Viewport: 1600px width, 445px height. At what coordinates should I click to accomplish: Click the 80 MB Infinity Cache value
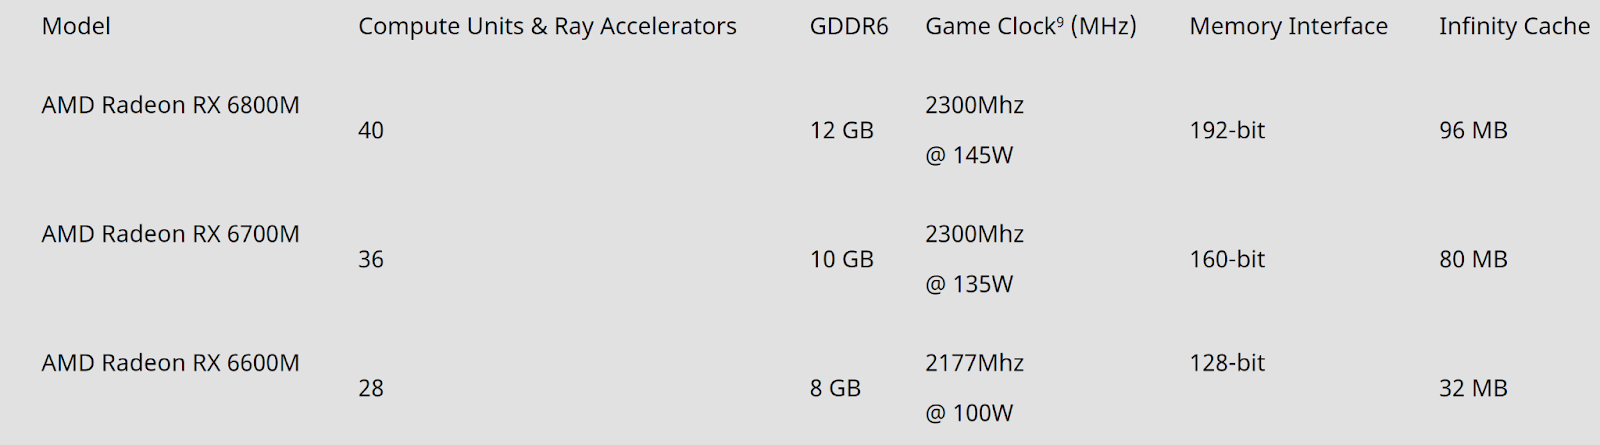tap(1473, 259)
